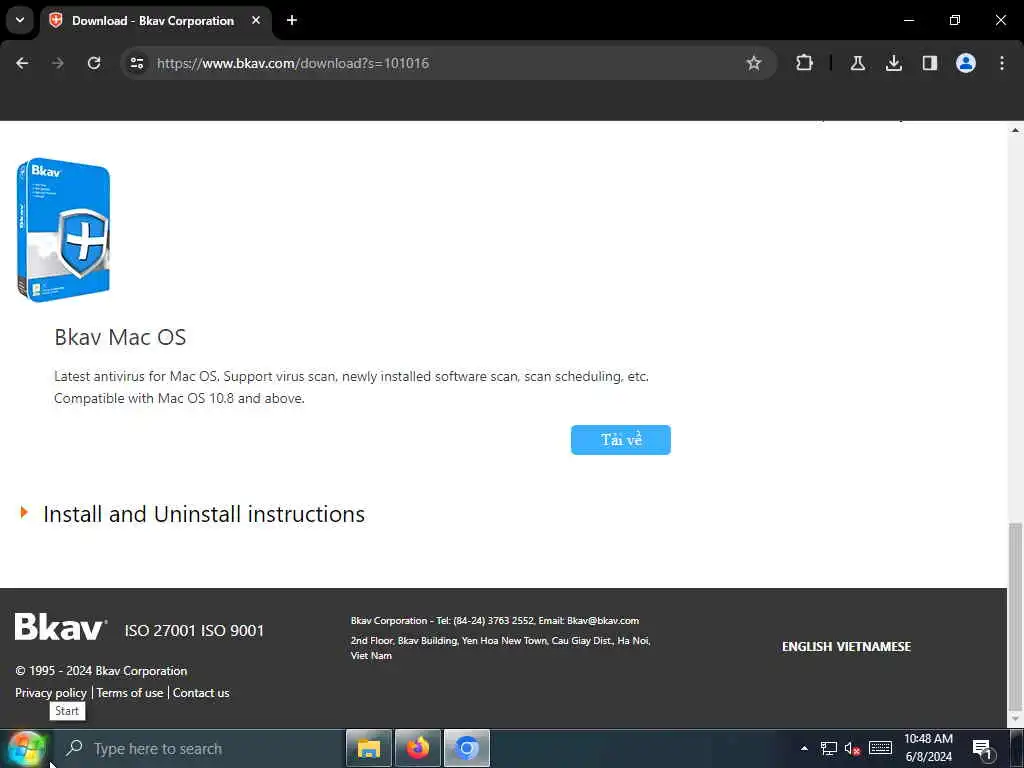1024x768 pixels.
Task: Click the Bkav Mac OS heading
Action: coord(120,337)
